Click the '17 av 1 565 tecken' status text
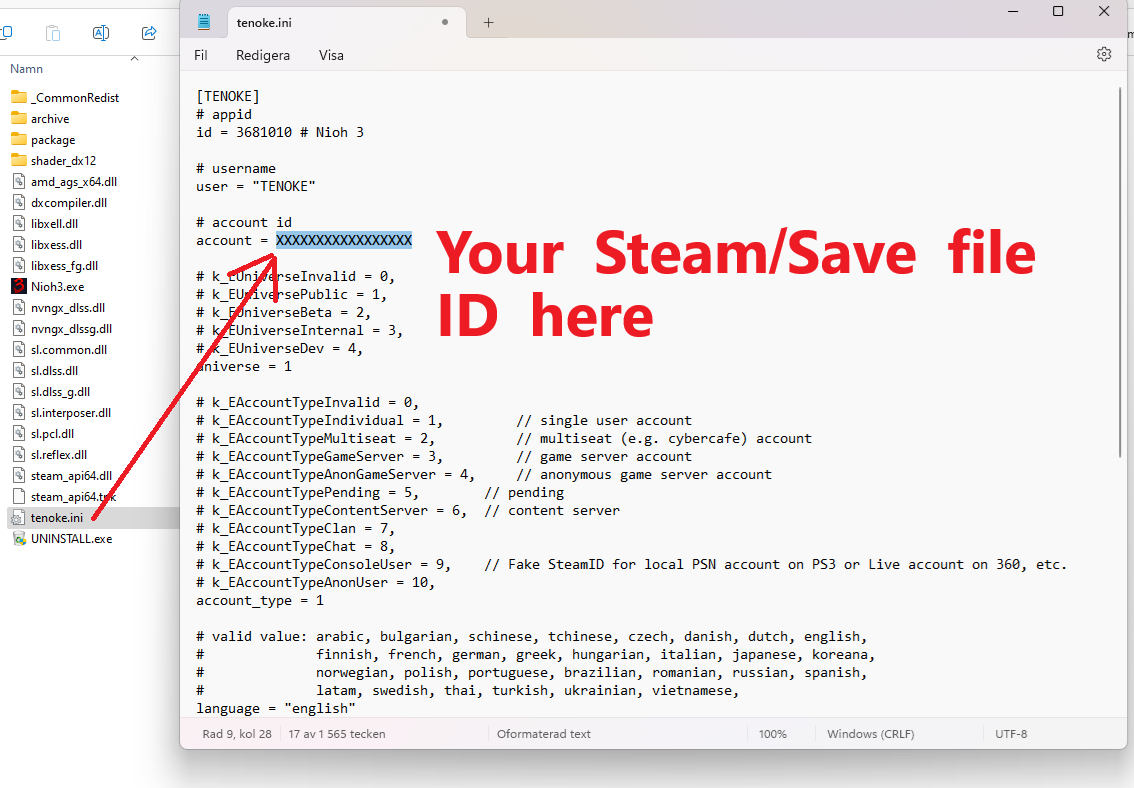 coord(336,734)
